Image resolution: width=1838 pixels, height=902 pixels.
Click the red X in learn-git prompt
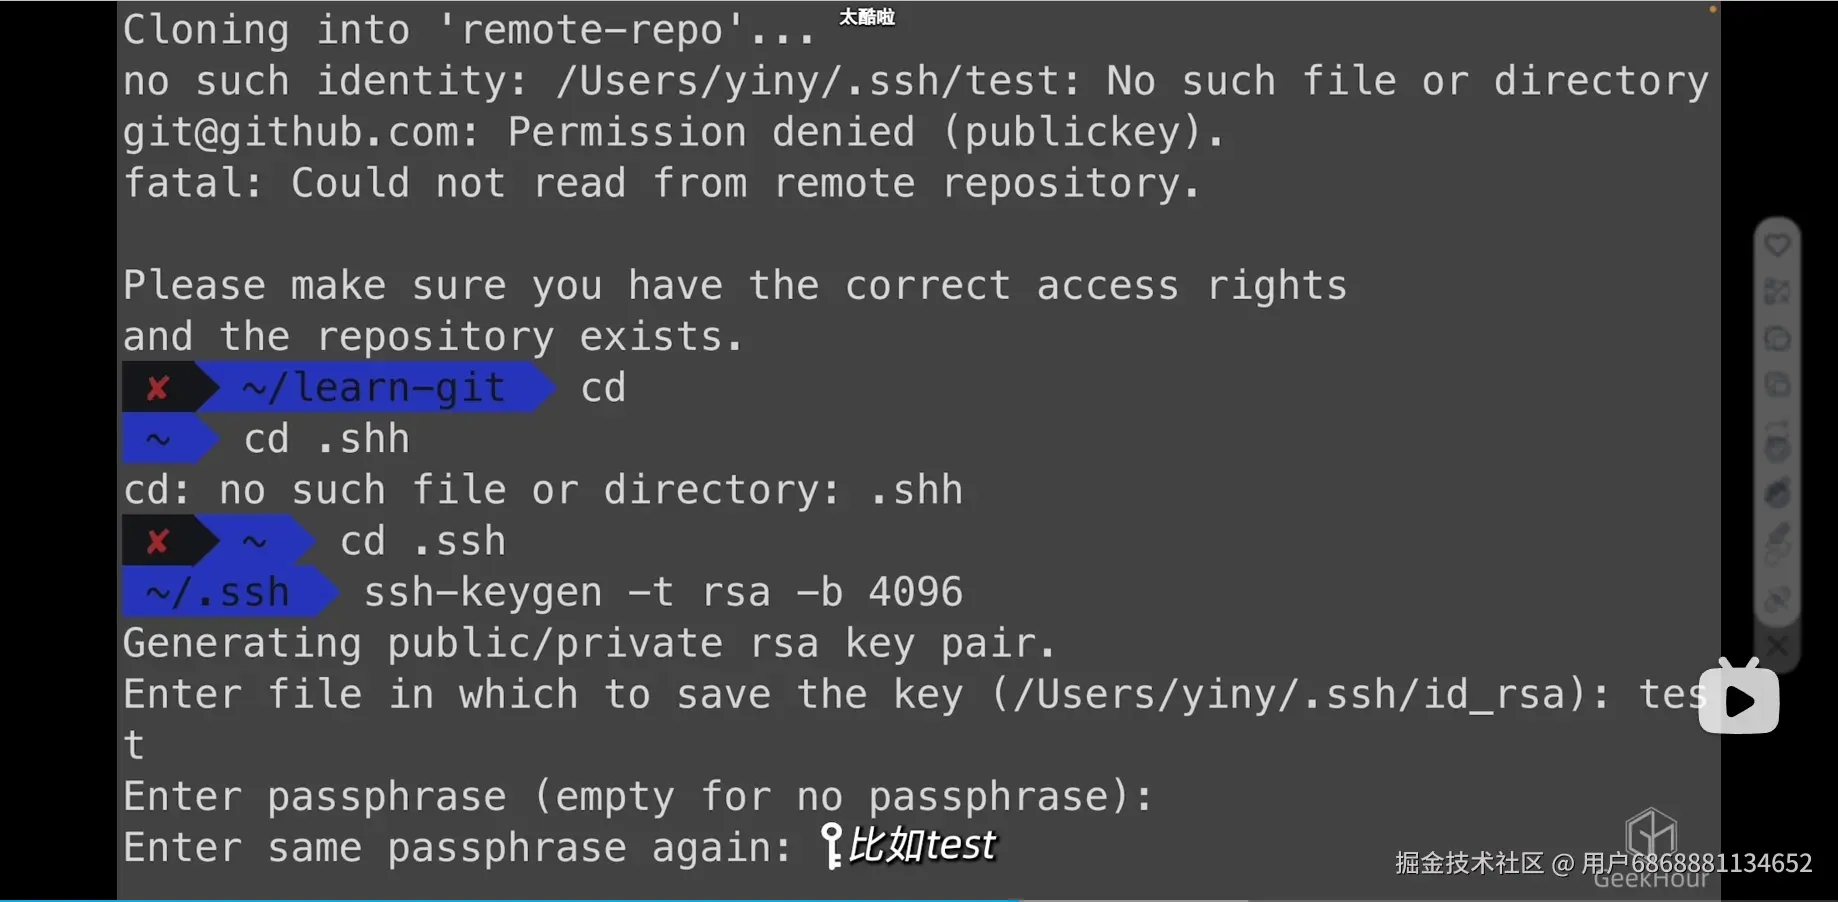tap(158, 388)
